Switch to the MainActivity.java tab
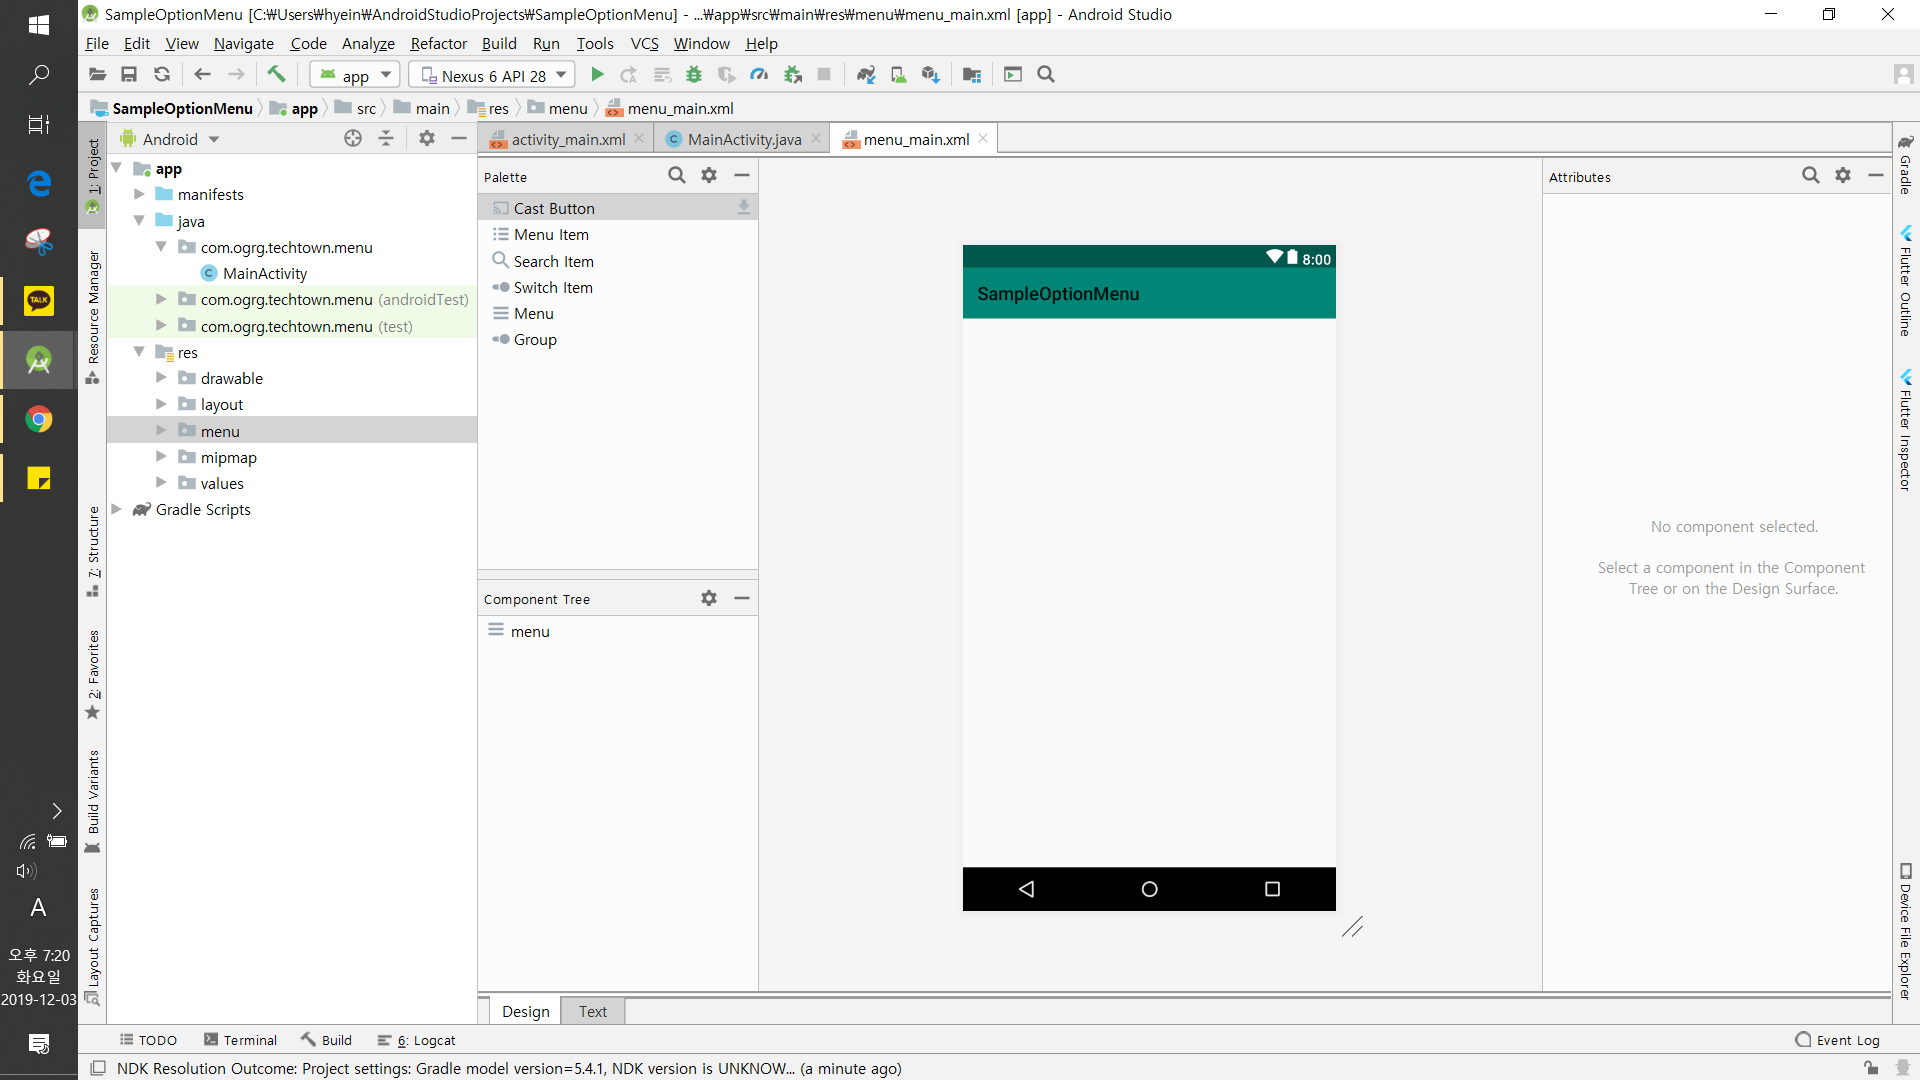 pyautogui.click(x=743, y=139)
